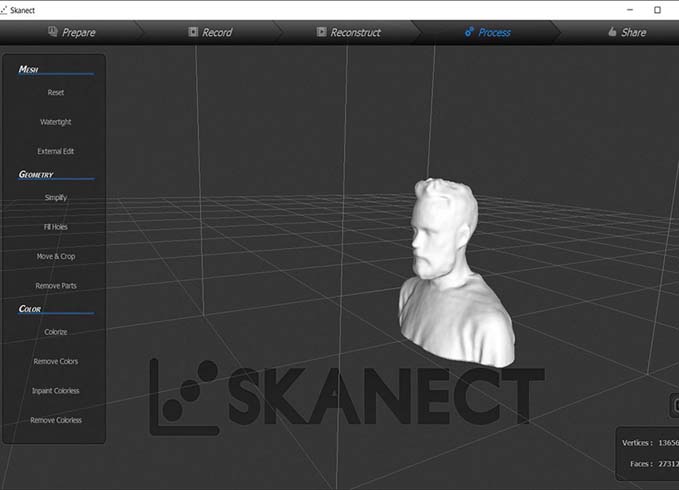Click the Share thumbs-up icon

point(612,32)
